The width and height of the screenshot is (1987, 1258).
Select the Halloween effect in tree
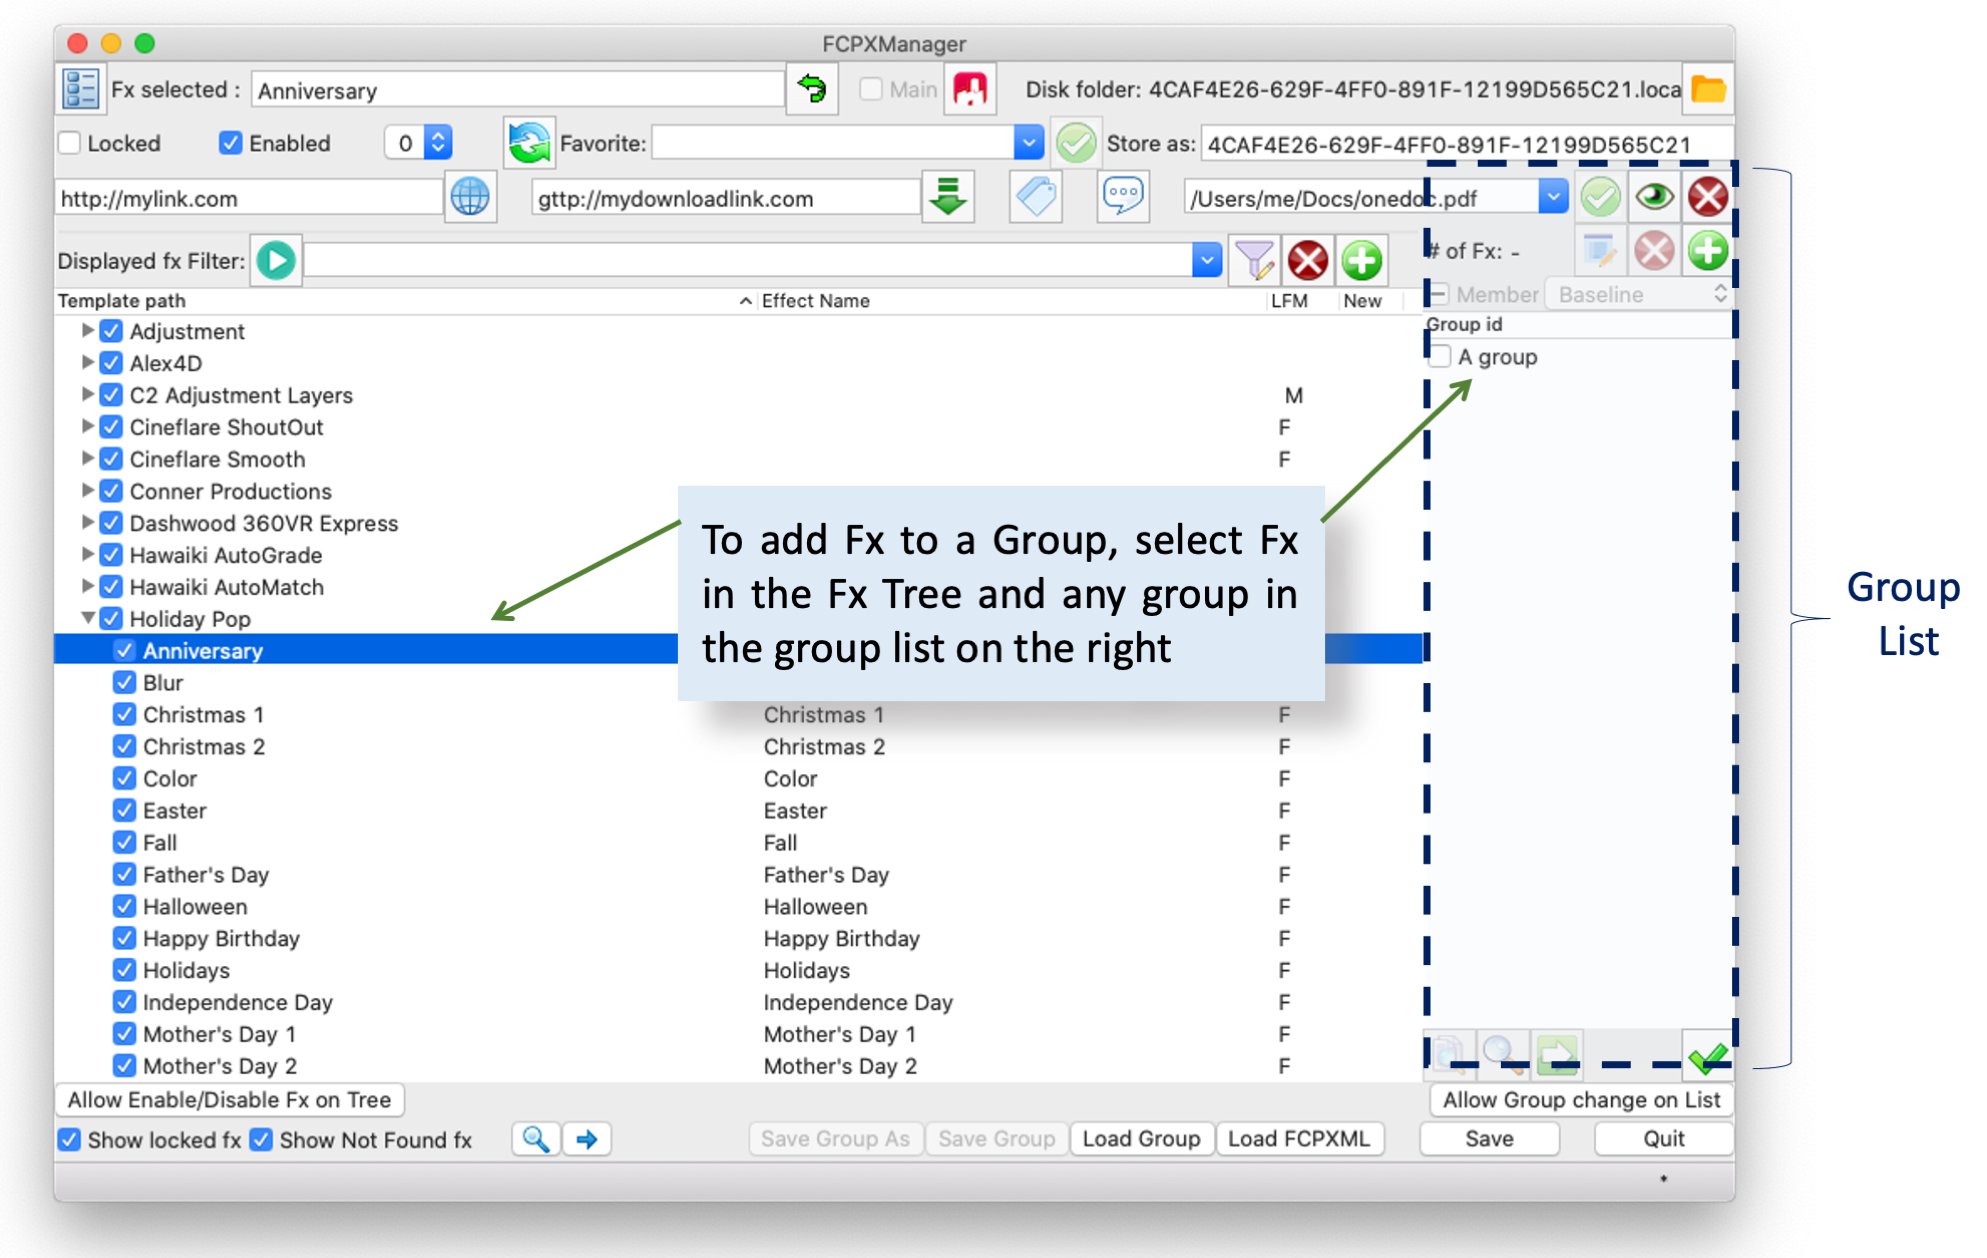point(195,907)
